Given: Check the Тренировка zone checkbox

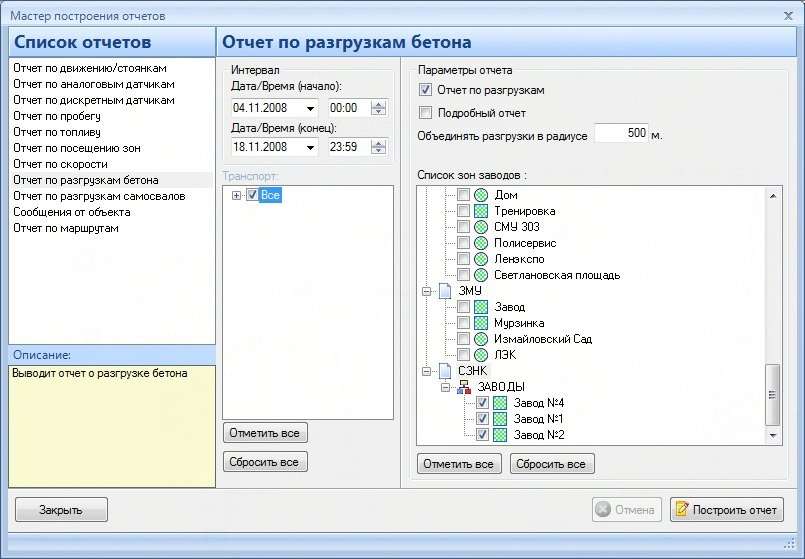Looking at the screenshot, I should tap(463, 211).
